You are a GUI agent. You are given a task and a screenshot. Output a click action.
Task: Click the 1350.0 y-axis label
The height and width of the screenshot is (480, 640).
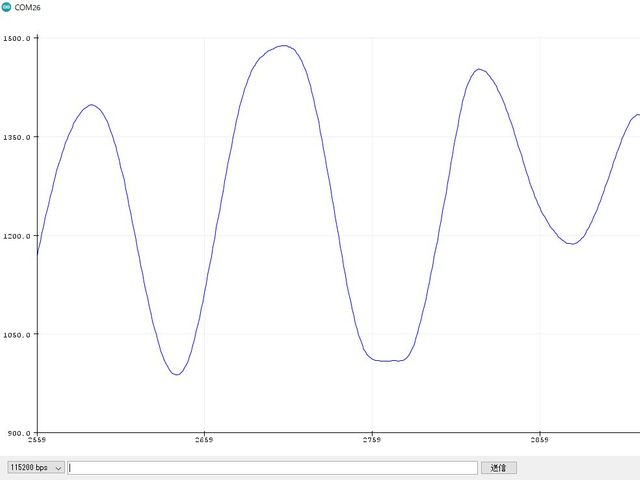(17, 137)
